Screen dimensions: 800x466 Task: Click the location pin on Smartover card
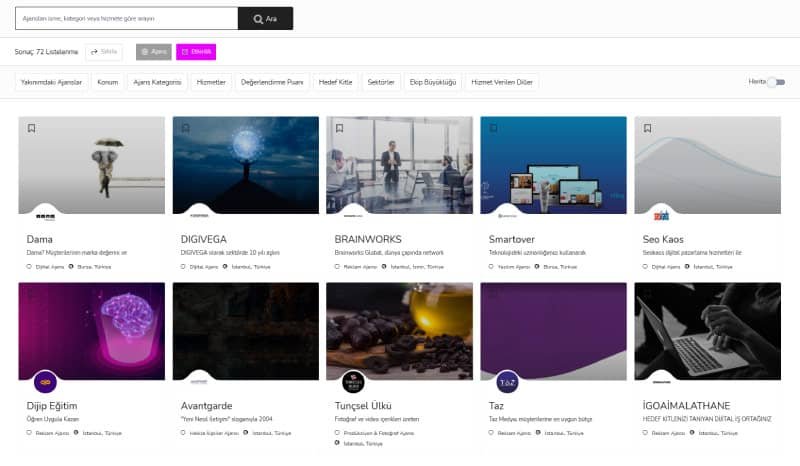coord(537,266)
